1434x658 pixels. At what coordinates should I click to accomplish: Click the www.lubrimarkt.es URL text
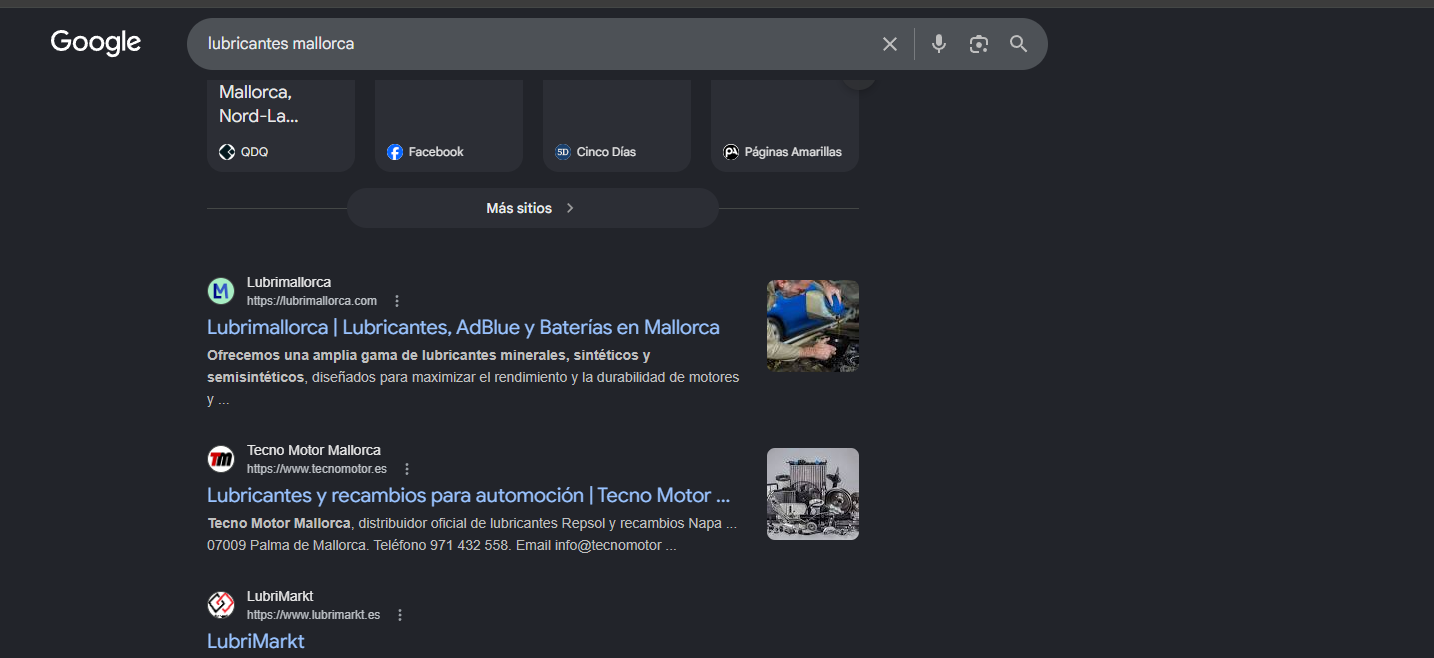pyautogui.click(x=314, y=615)
